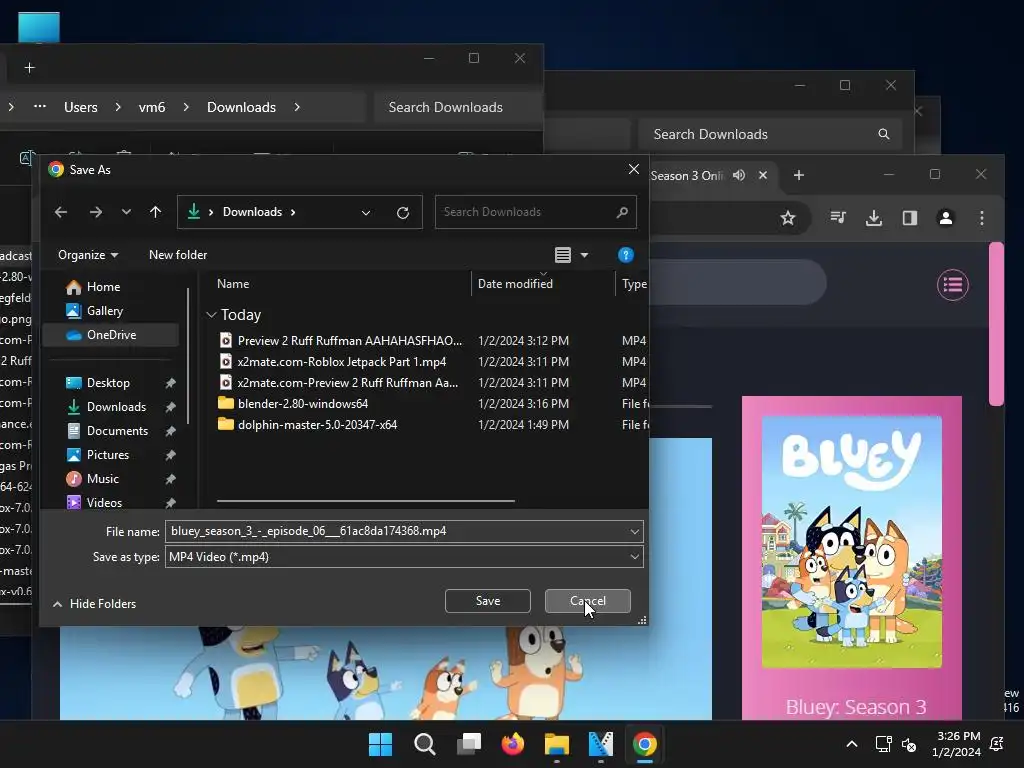Open view options dropdown arrow
This screenshot has width=1024, height=768.
pos(584,255)
